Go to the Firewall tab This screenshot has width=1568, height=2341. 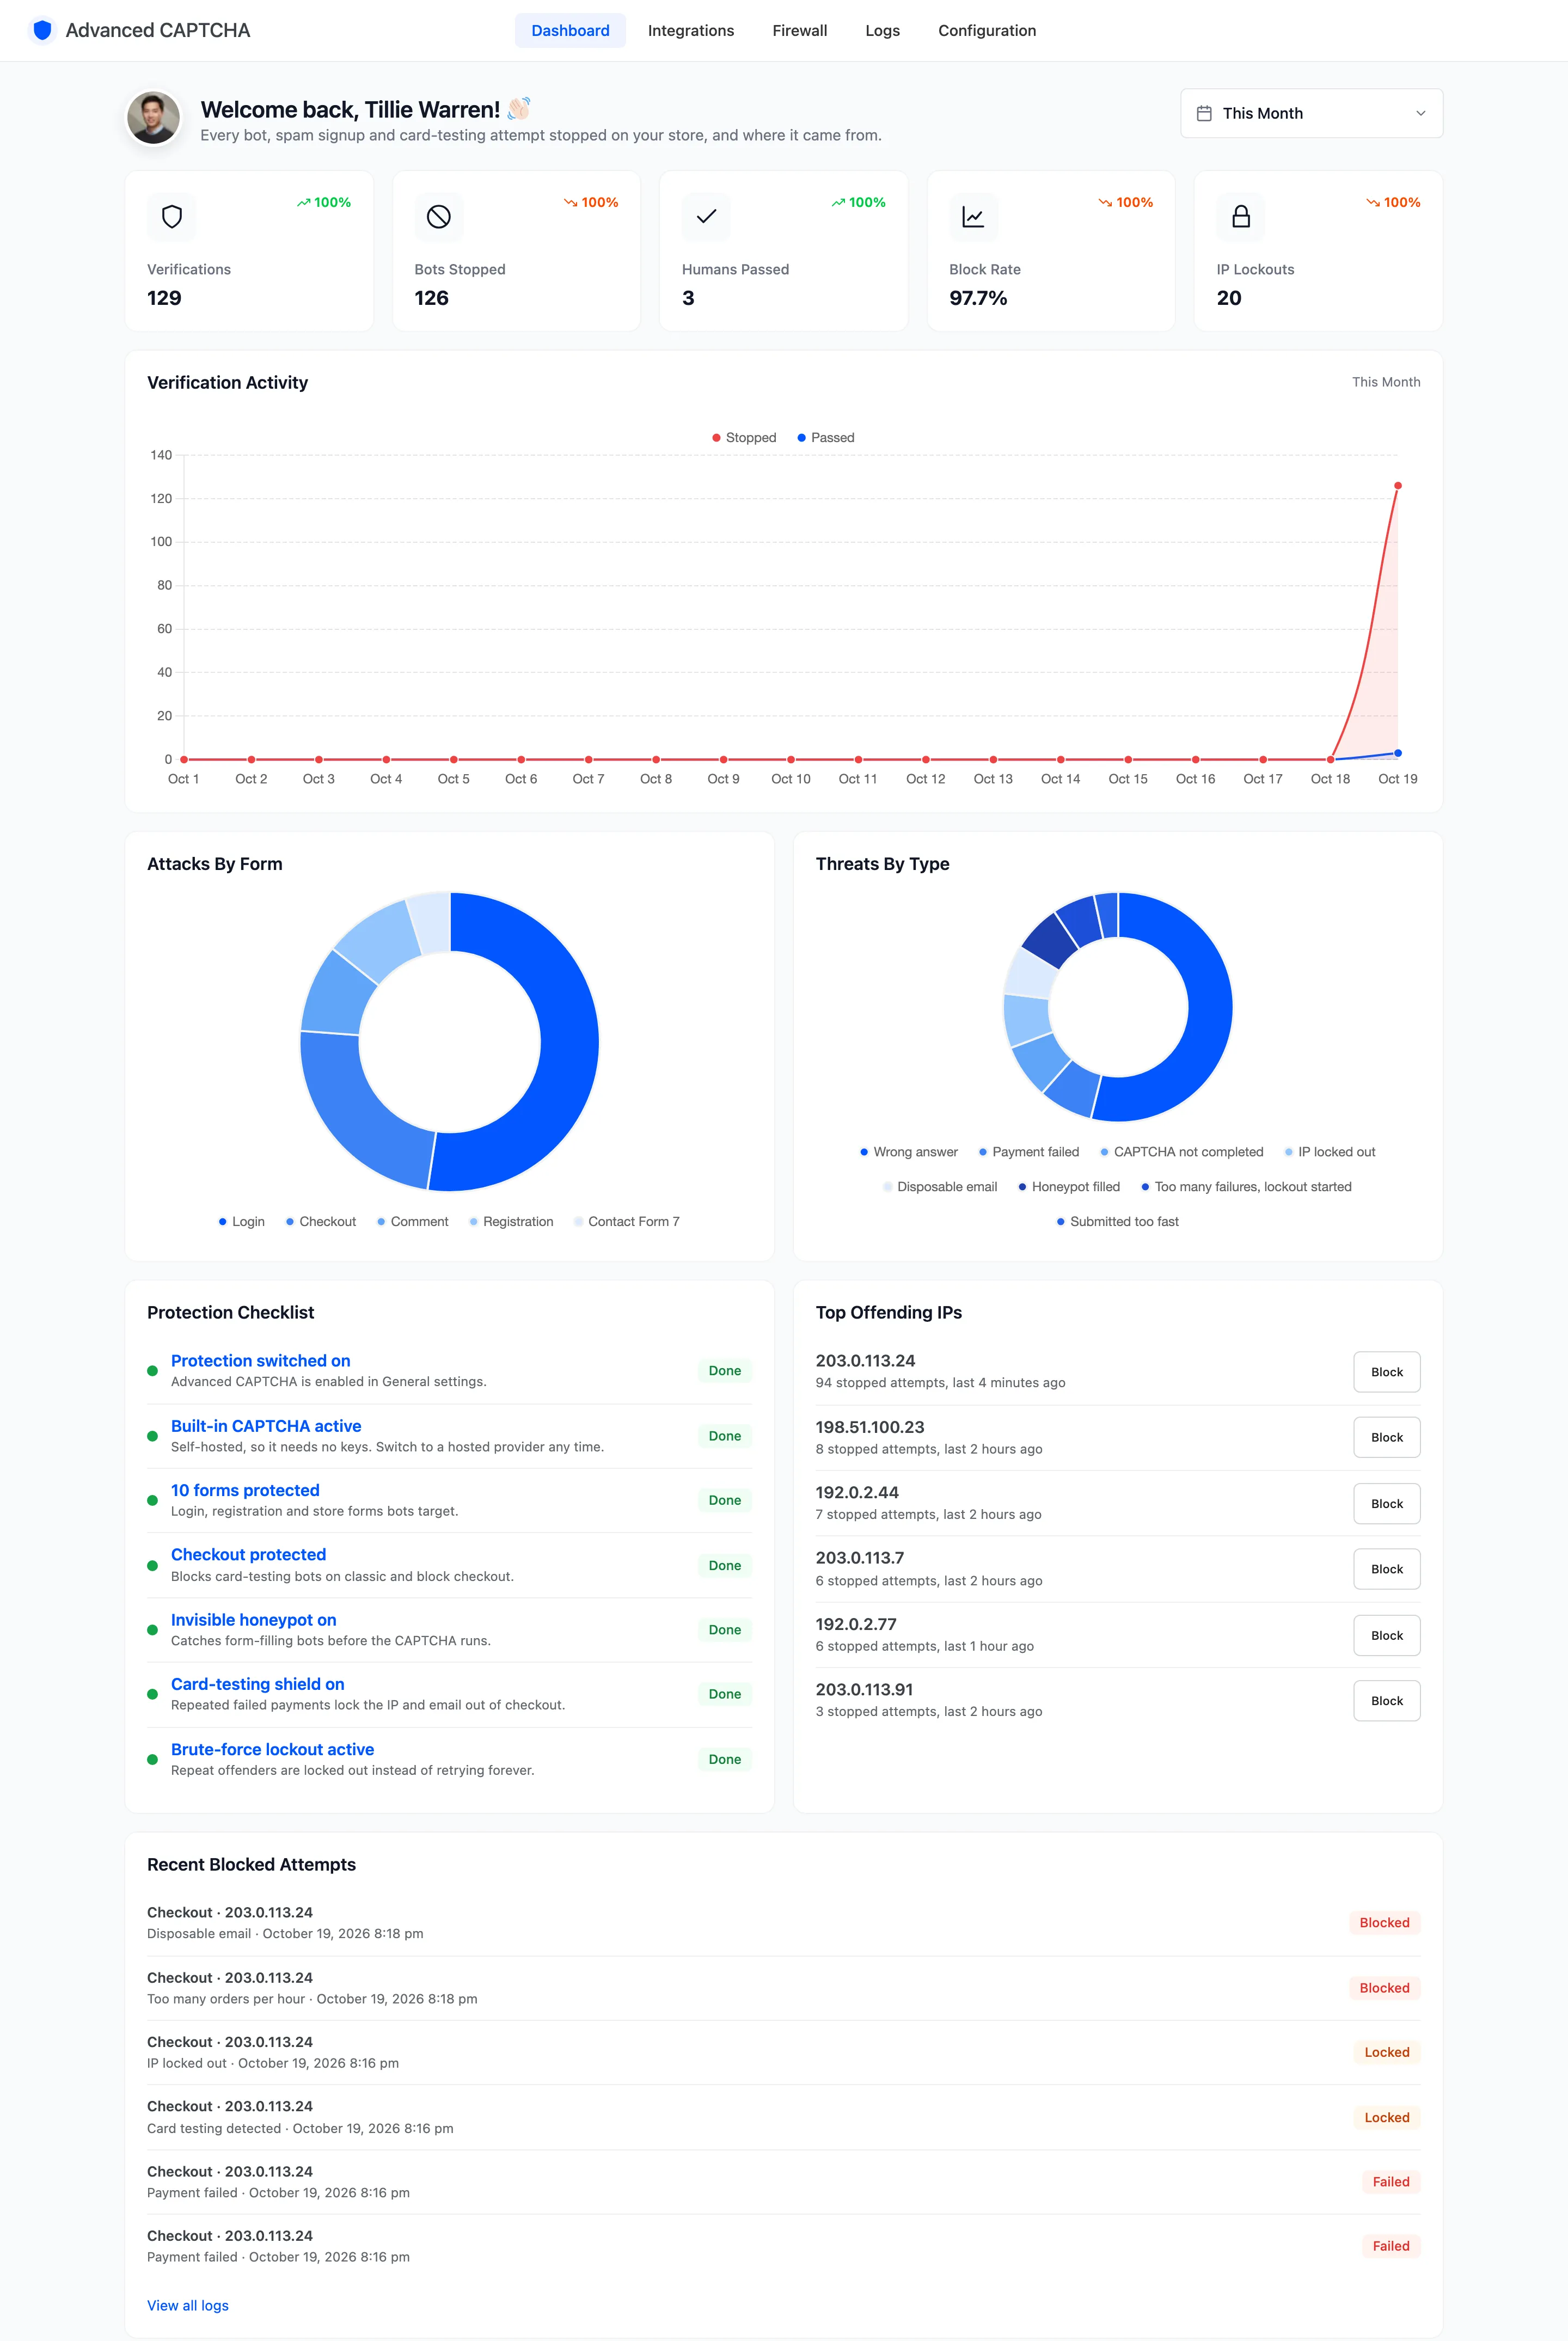[x=800, y=30]
